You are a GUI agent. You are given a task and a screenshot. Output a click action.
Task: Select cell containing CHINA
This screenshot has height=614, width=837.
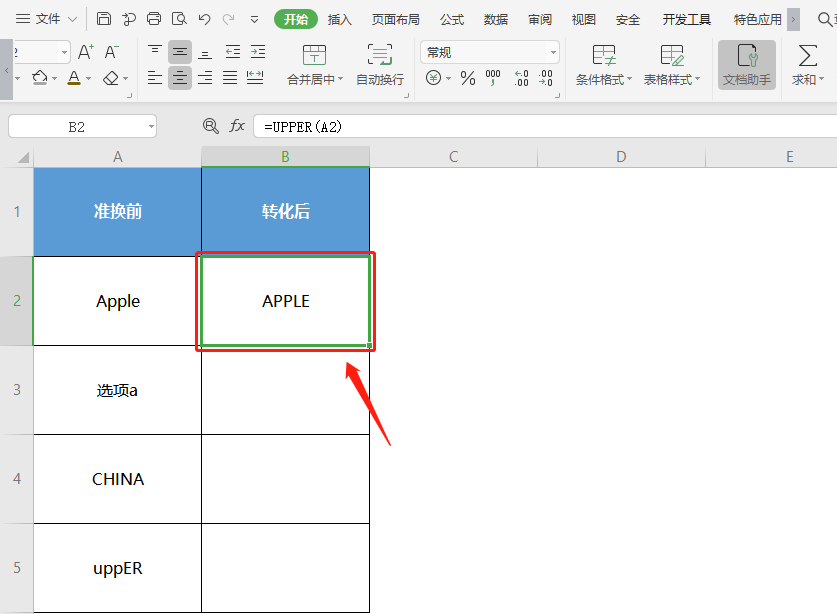pyautogui.click(x=117, y=479)
